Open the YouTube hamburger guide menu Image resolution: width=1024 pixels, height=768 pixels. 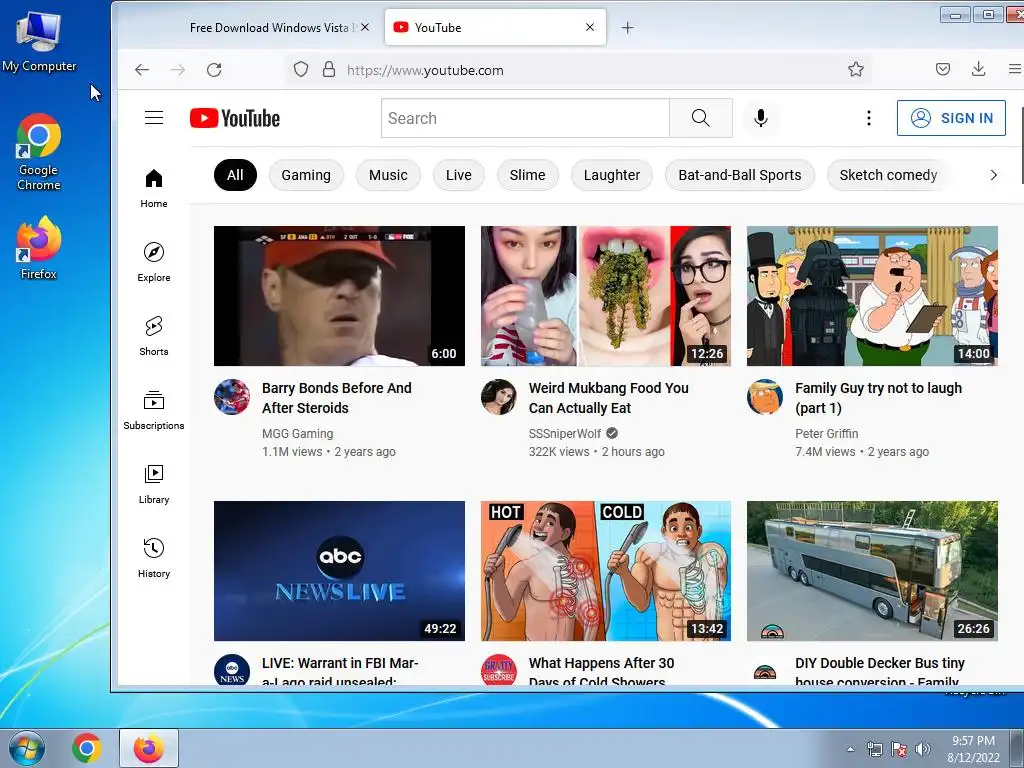point(154,118)
